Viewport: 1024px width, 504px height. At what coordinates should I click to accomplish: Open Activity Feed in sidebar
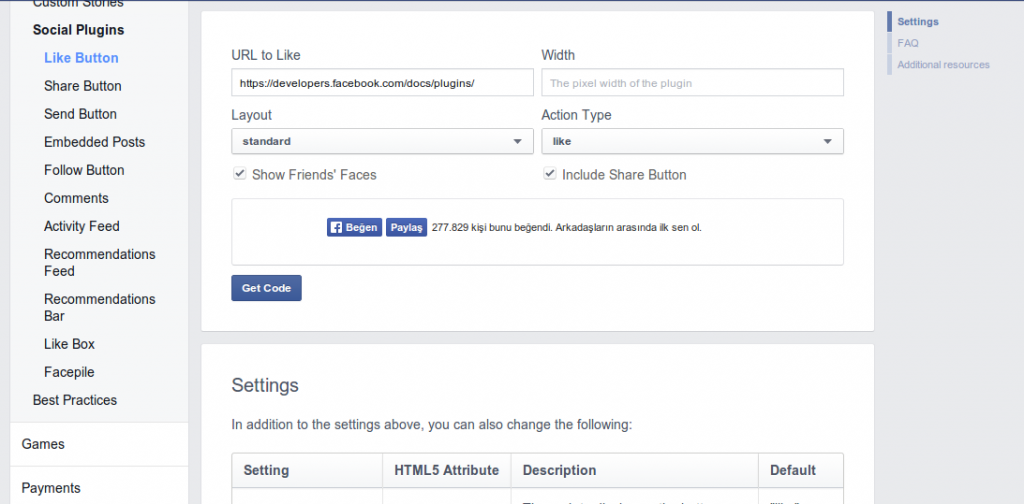pyautogui.click(x=82, y=227)
